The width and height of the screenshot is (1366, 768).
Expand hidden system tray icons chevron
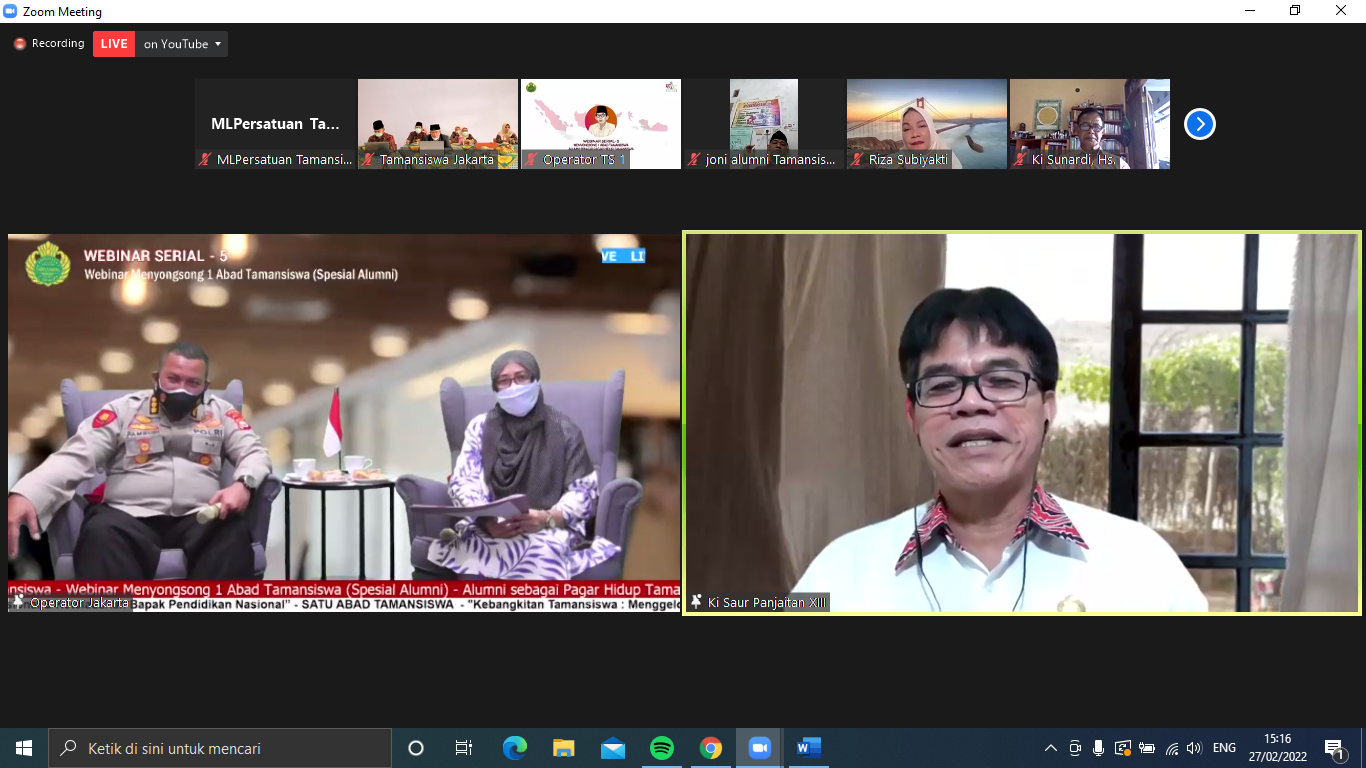(x=1050, y=748)
